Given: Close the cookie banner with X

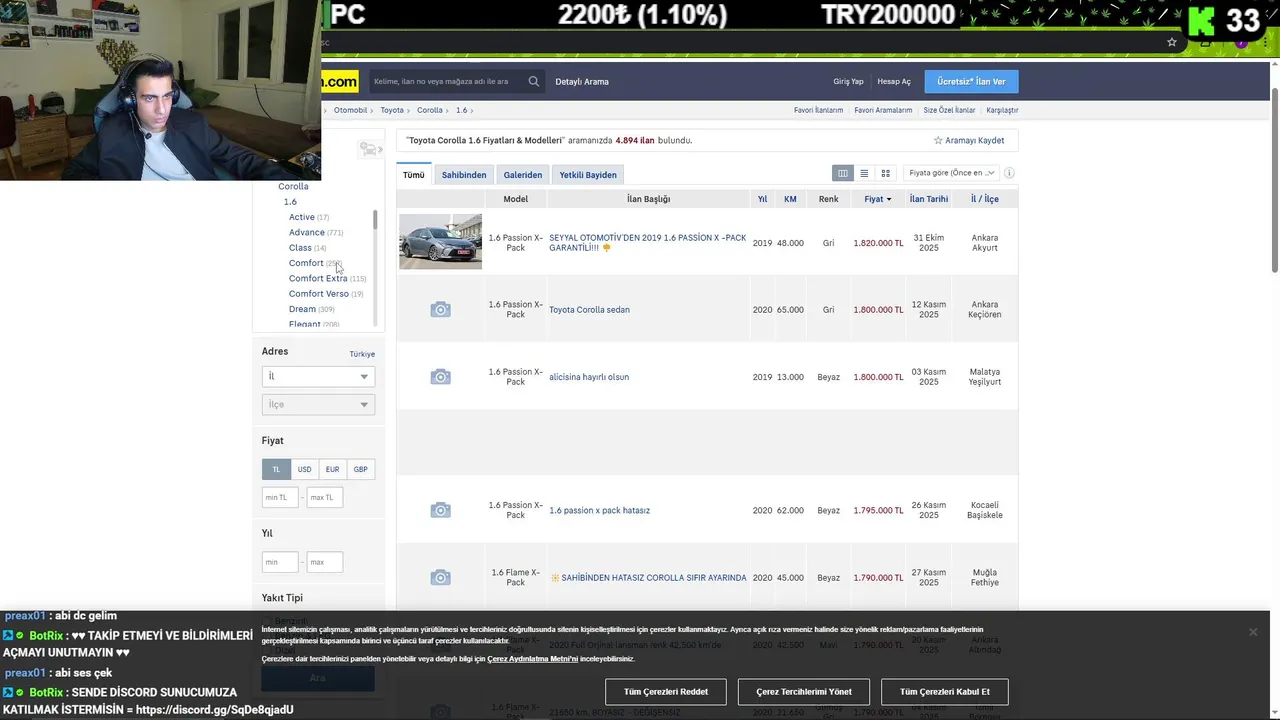Looking at the screenshot, I should [1253, 632].
